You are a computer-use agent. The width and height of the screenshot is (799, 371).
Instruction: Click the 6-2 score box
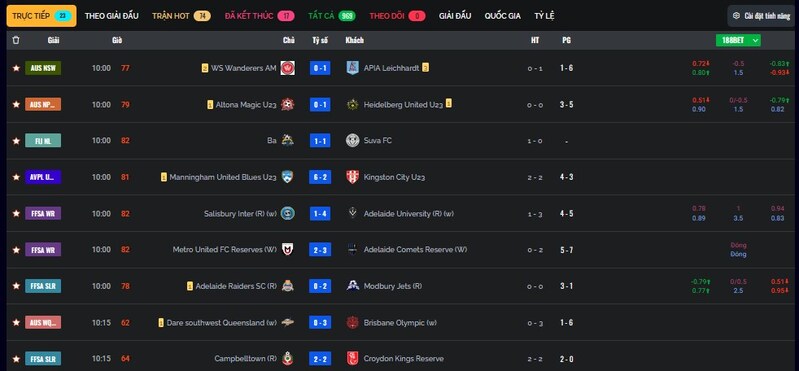click(320, 177)
